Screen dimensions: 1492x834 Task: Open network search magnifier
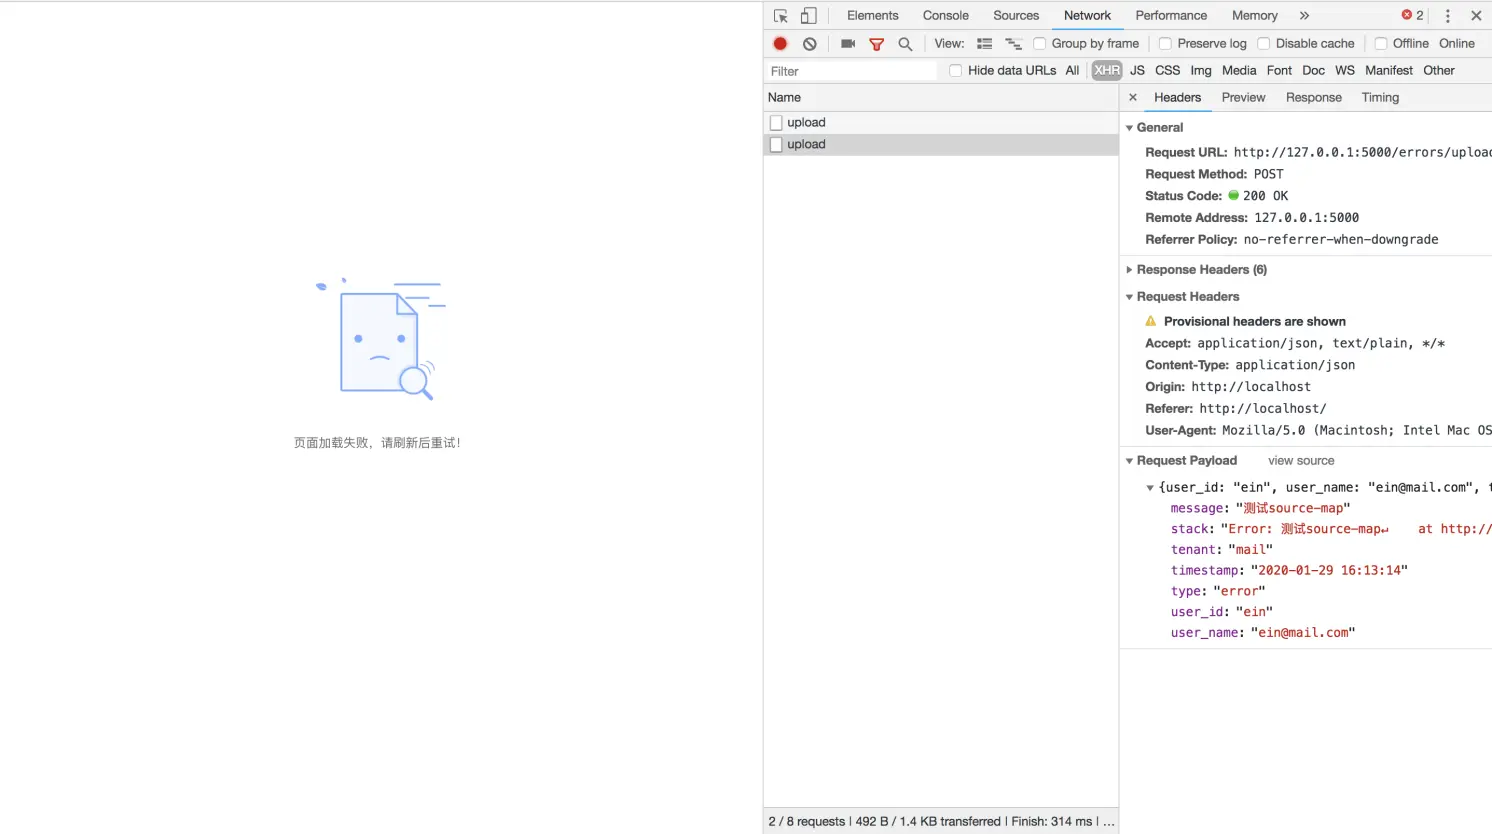click(905, 44)
